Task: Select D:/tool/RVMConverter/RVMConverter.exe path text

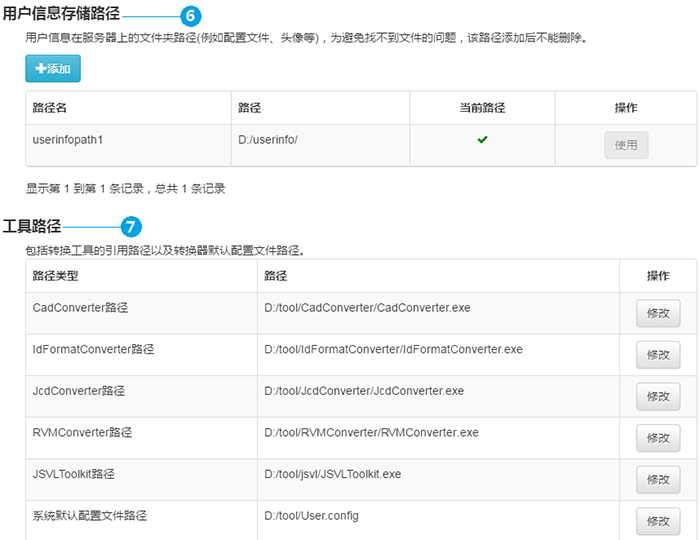Action: pos(371,432)
